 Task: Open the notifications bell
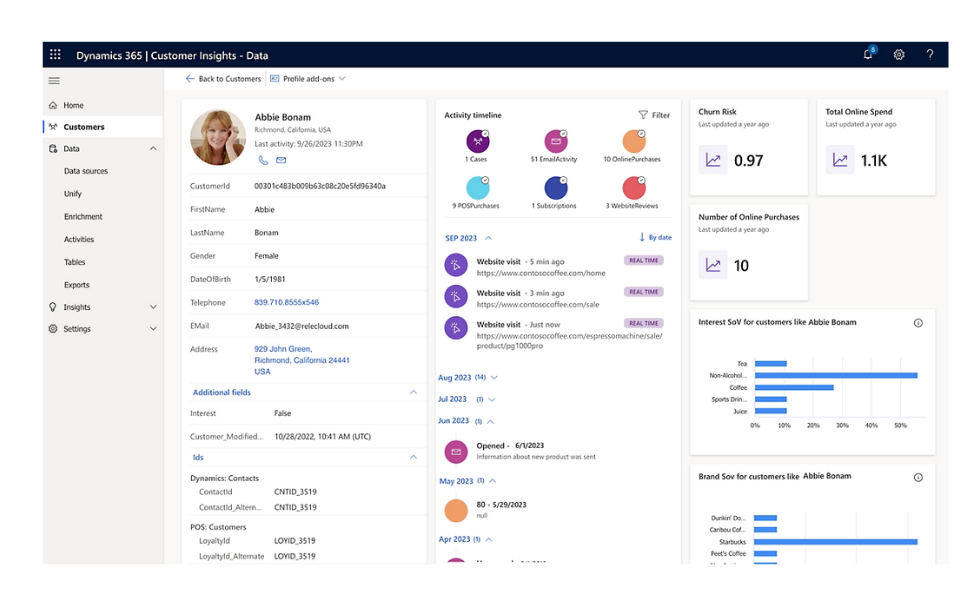[868, 54]
